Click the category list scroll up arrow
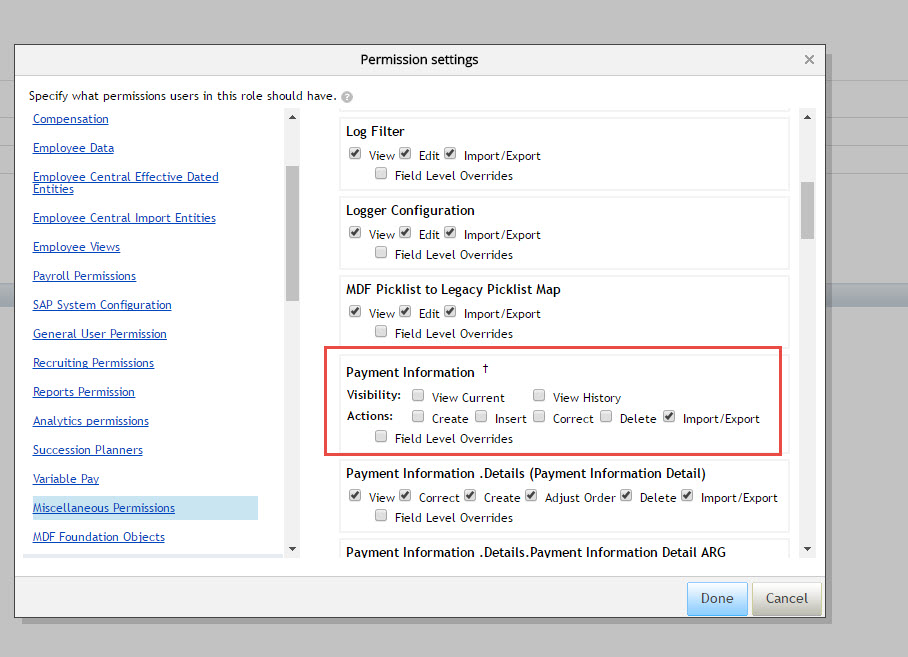The width and height of the screenshot is (908, 657). point(292,117)
